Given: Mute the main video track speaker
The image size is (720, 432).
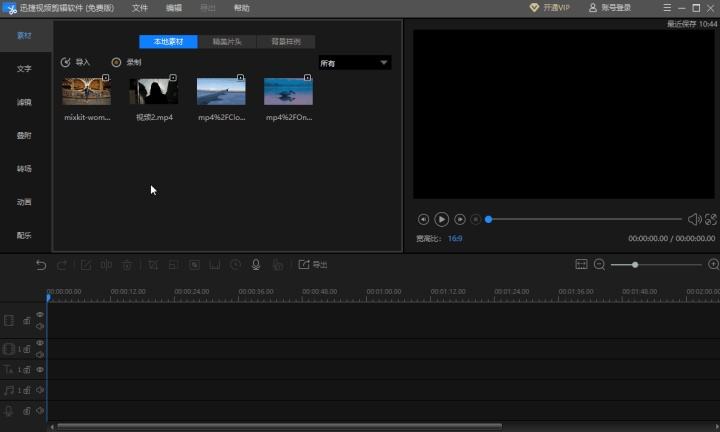Looking at the screenshot, I should 40,326.
